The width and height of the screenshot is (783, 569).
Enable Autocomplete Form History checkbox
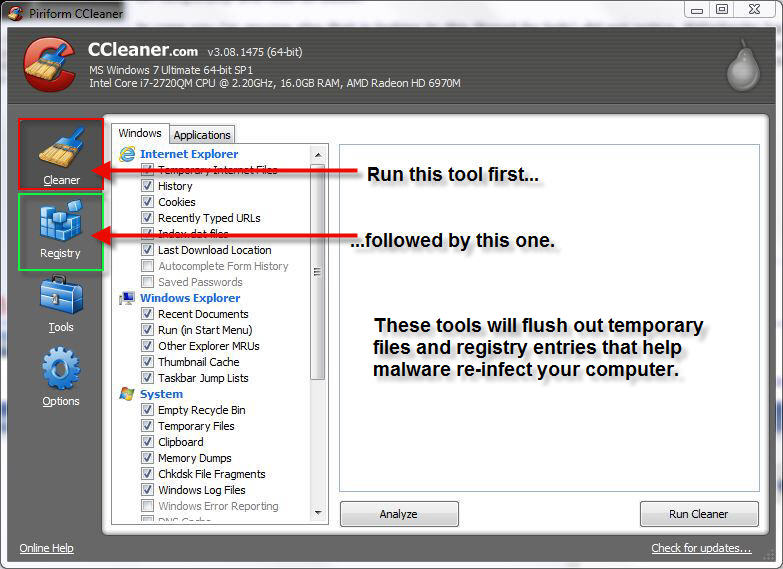(147, 266)
